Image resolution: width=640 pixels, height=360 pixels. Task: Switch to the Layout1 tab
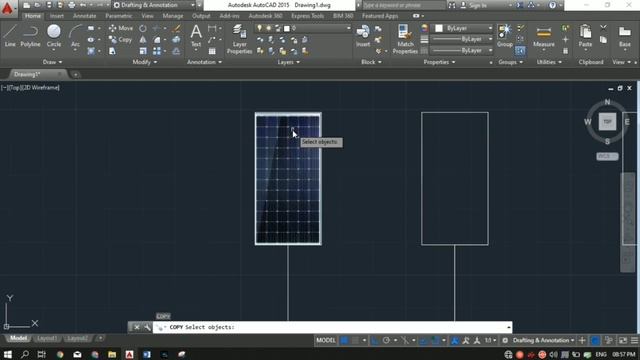click(47, 338)
